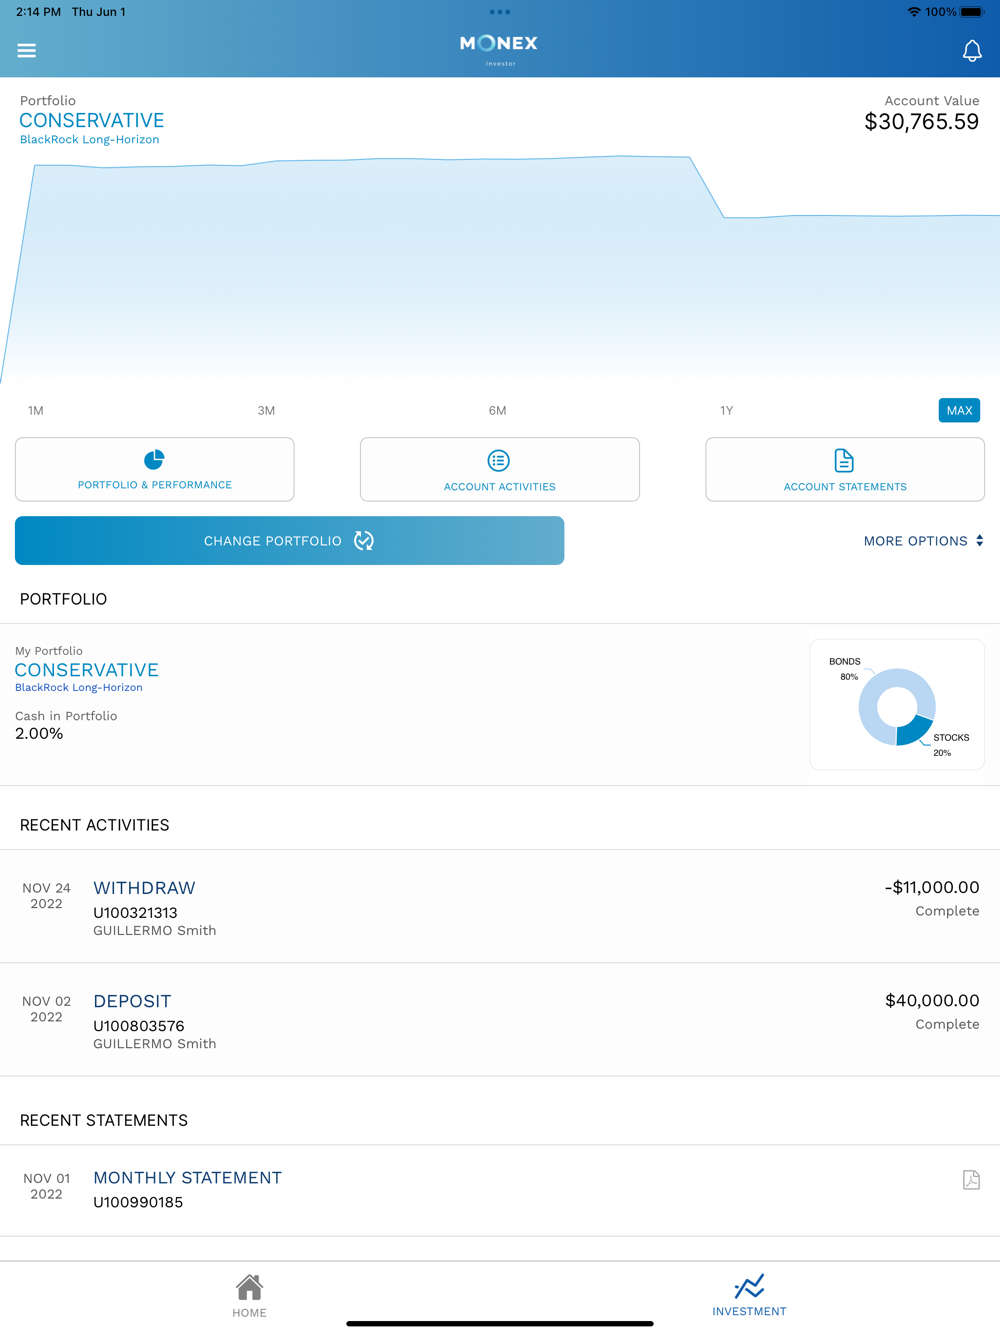Tap the 2:14 PM clock
The height and width of the screenshot is (1334, 1000).
(38, 12)
